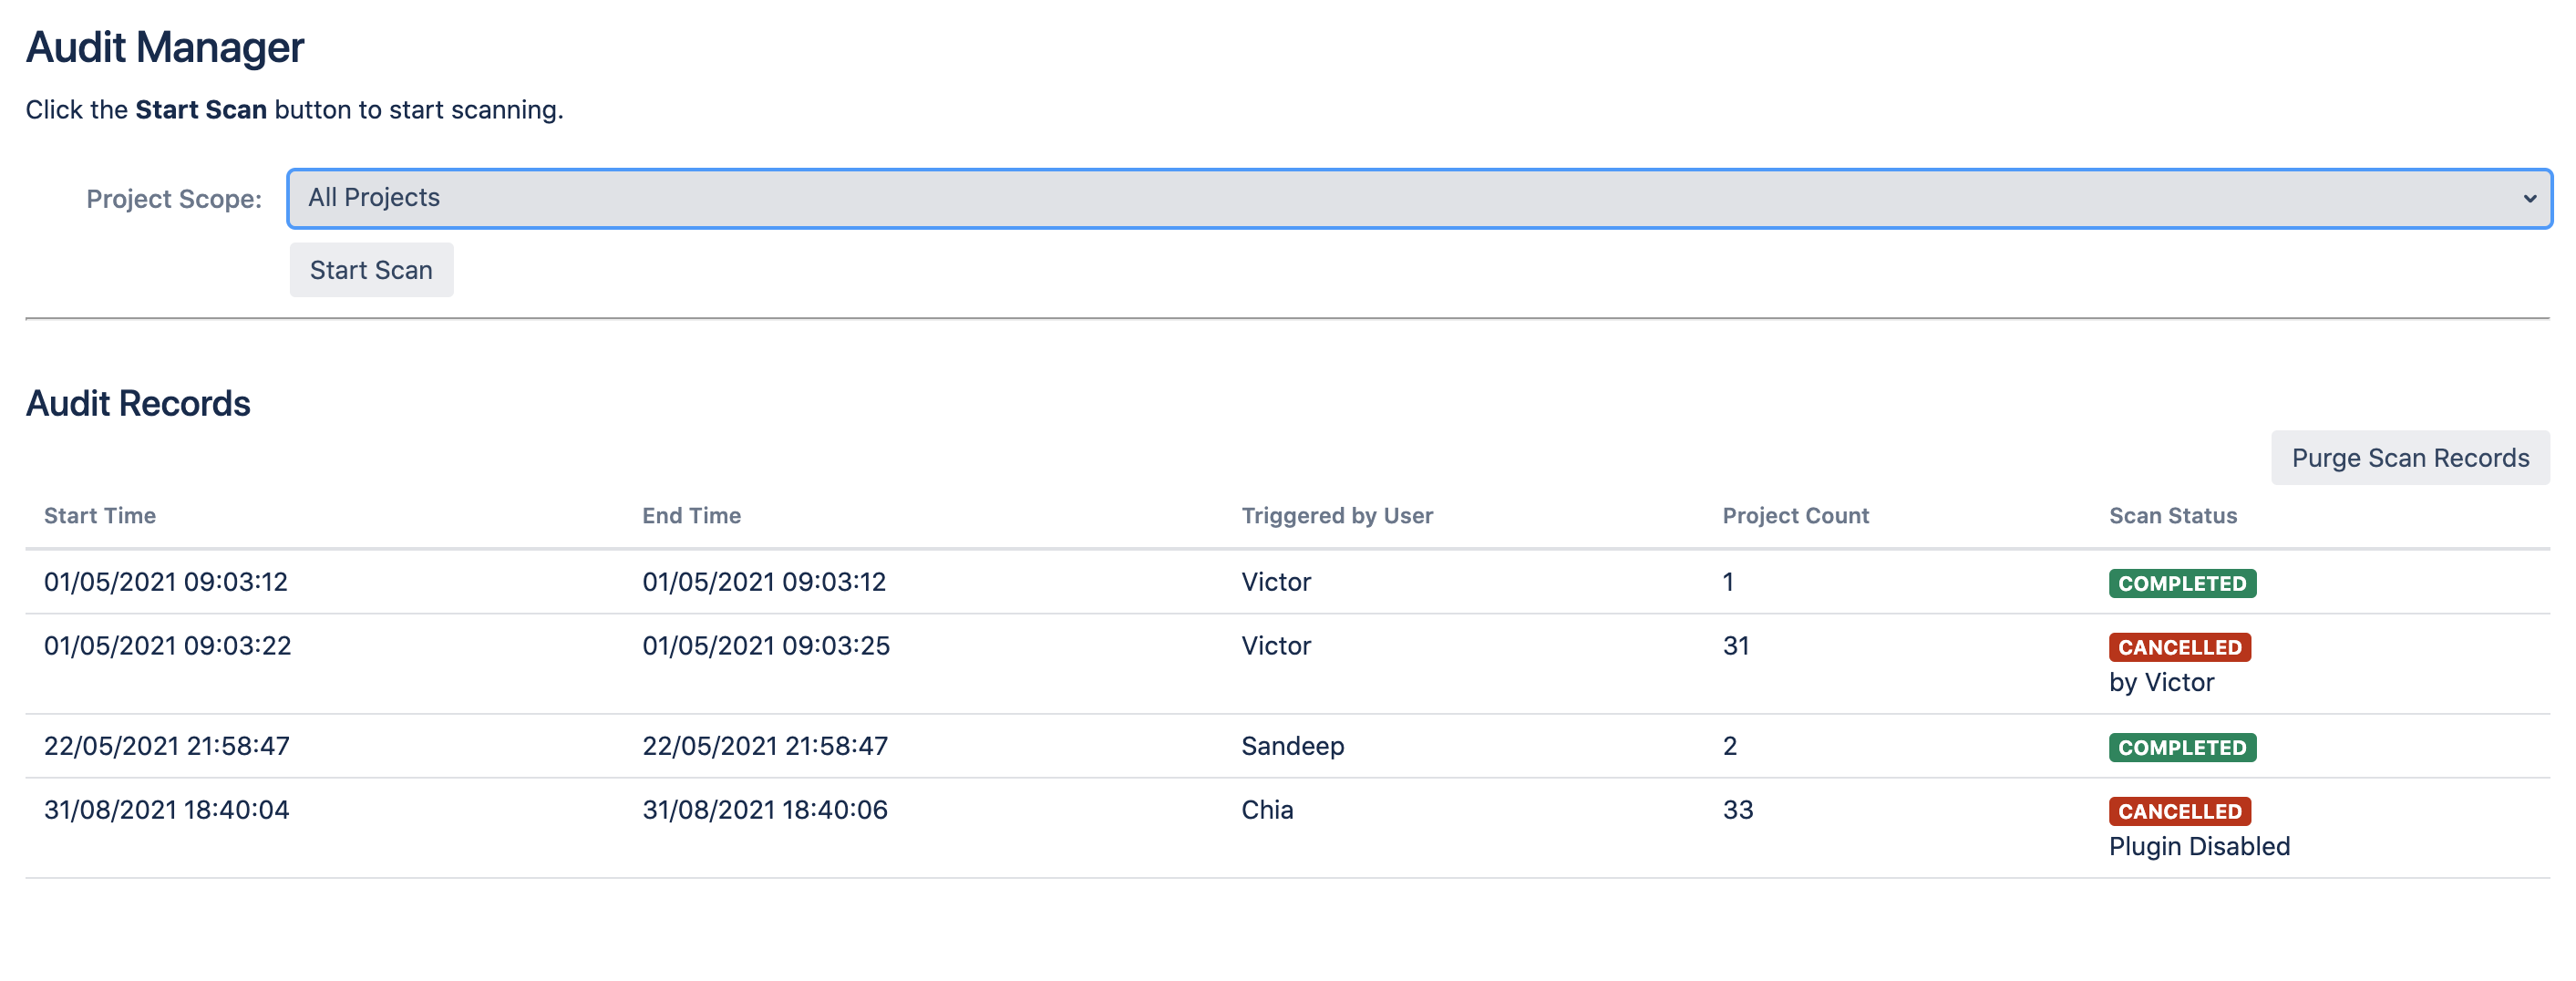Click the Plugin Disabled text
This screenshot has width=2576, height=981.
[x=2199, y=847]
